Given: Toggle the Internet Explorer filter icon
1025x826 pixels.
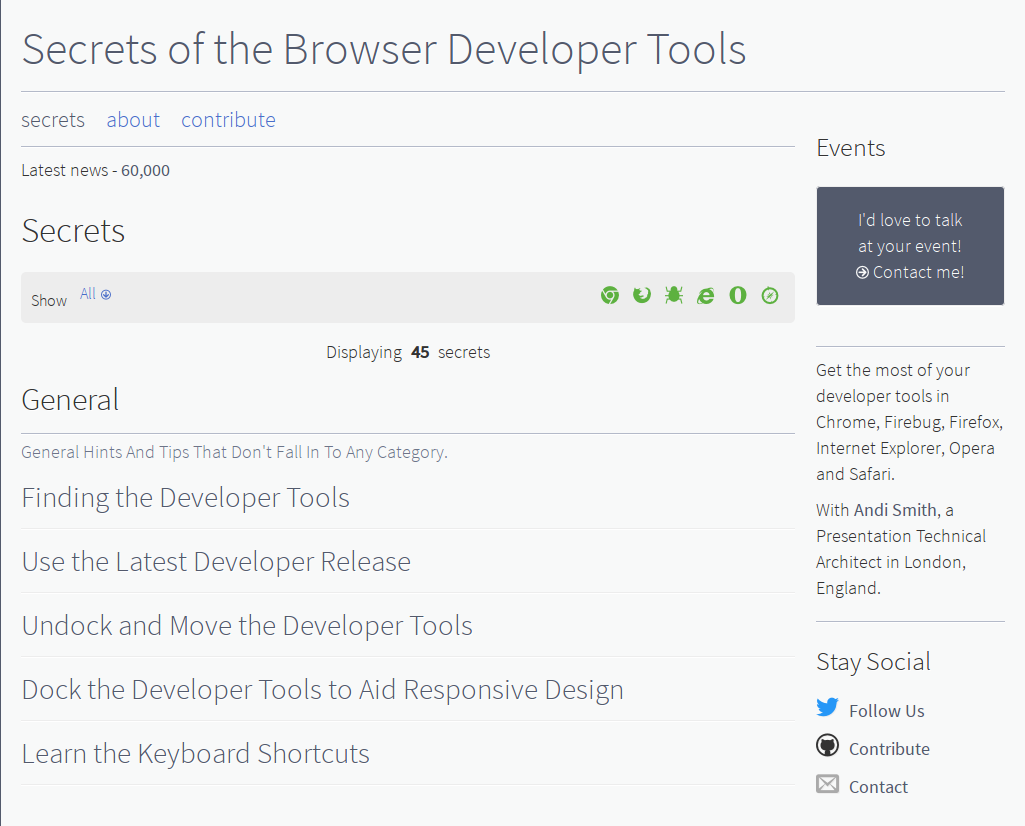Looking at the screenshot, I should pos(705,295).
